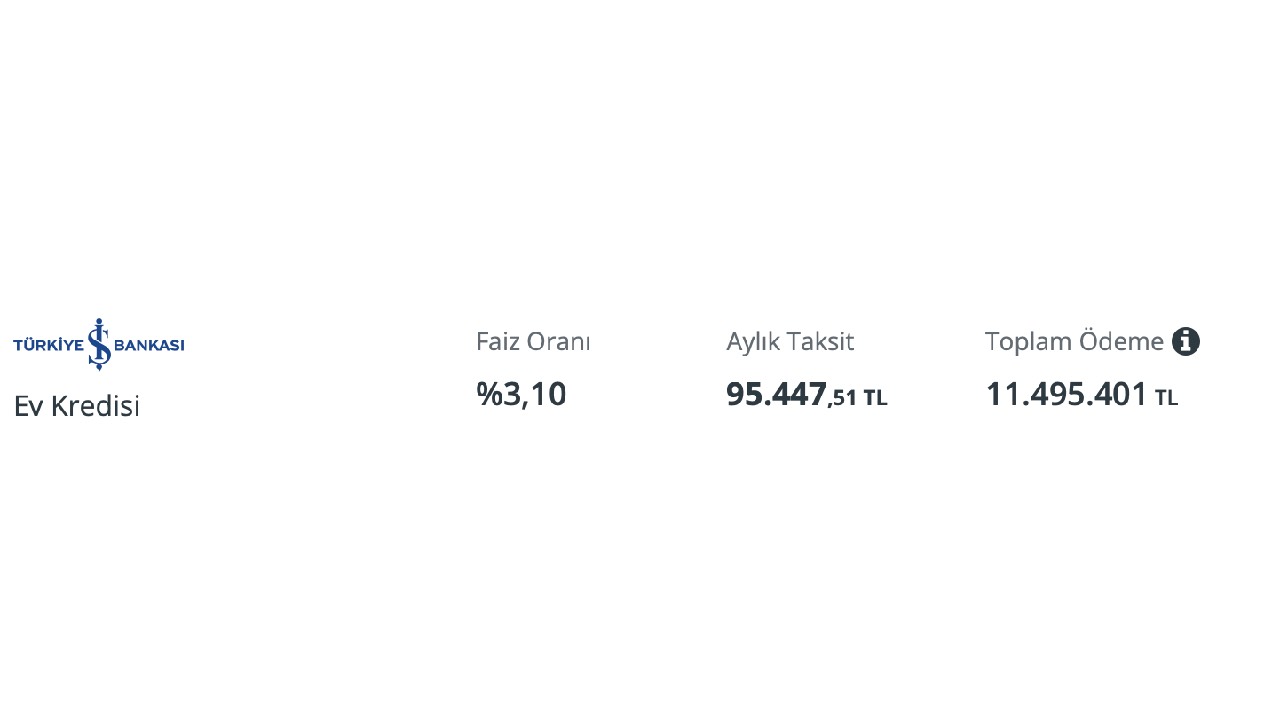1280x720 pixels.
Task: Click TL next to the monthly installment
Action: coord(876,398)
